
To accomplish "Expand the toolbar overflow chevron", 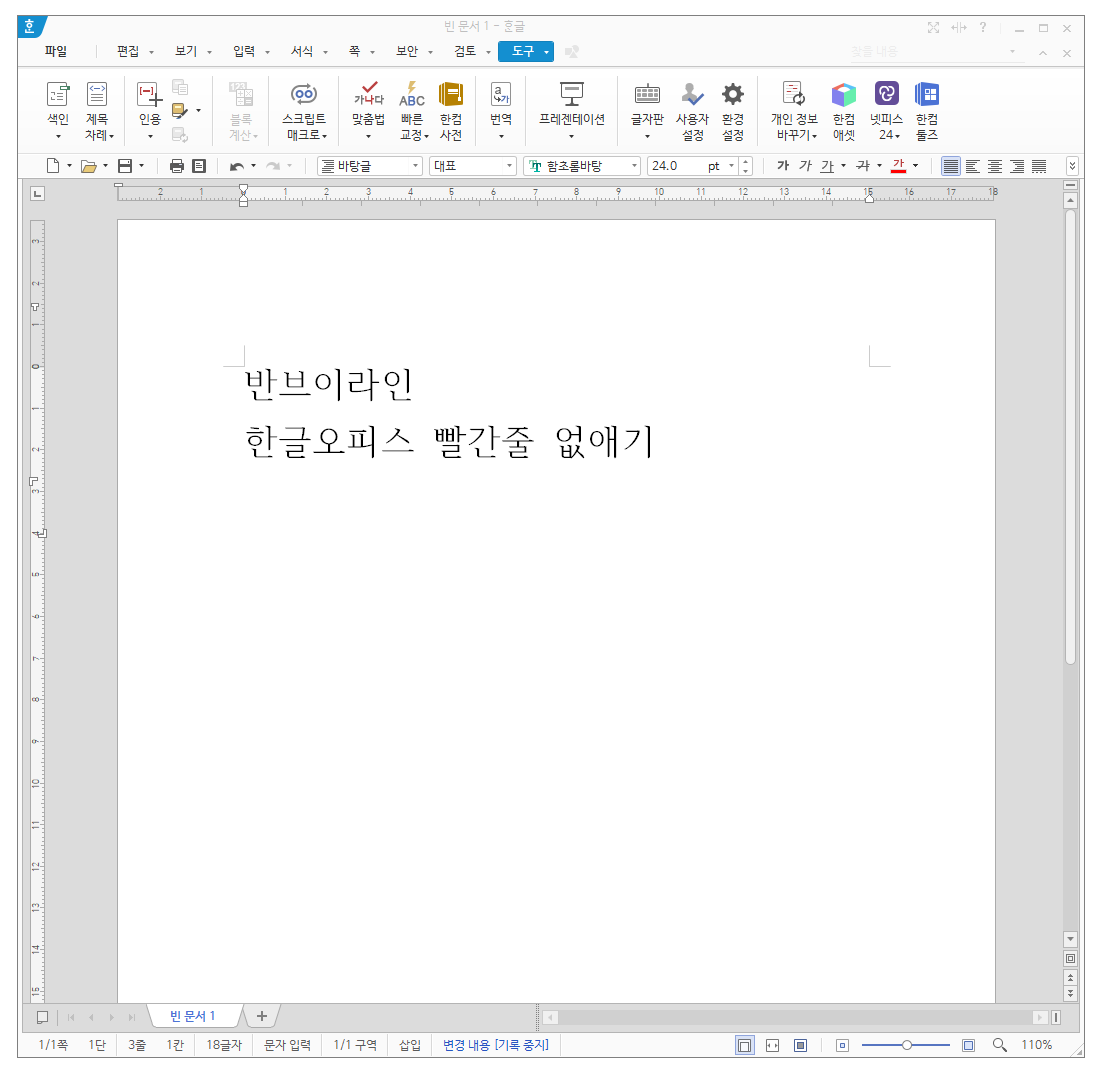I will click(x=1072, y=166).
